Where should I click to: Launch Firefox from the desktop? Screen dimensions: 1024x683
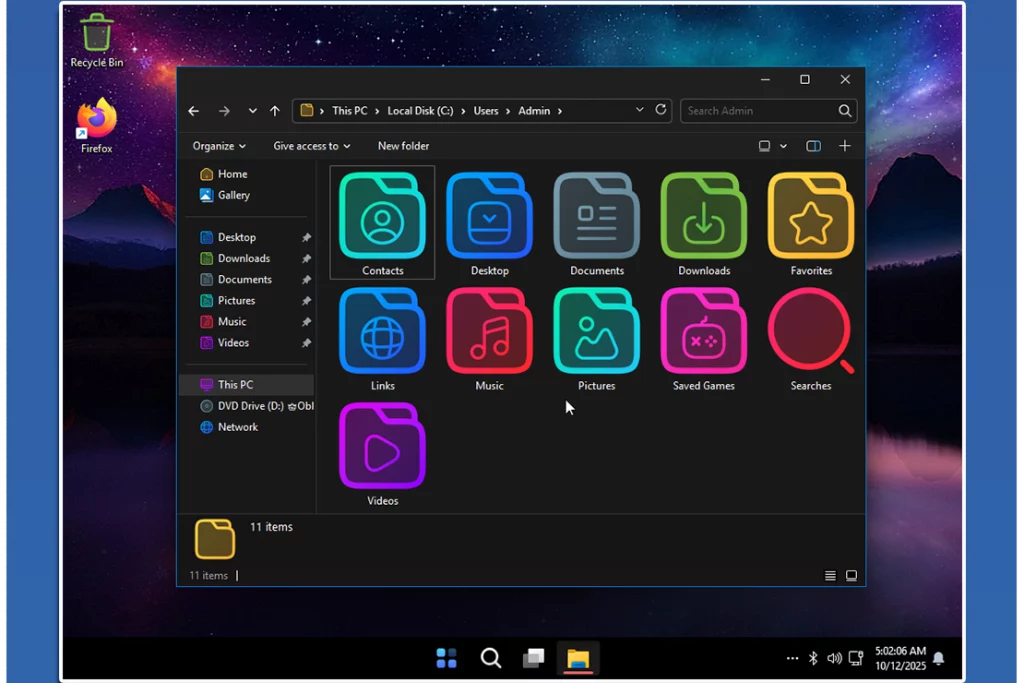(97, 121)
